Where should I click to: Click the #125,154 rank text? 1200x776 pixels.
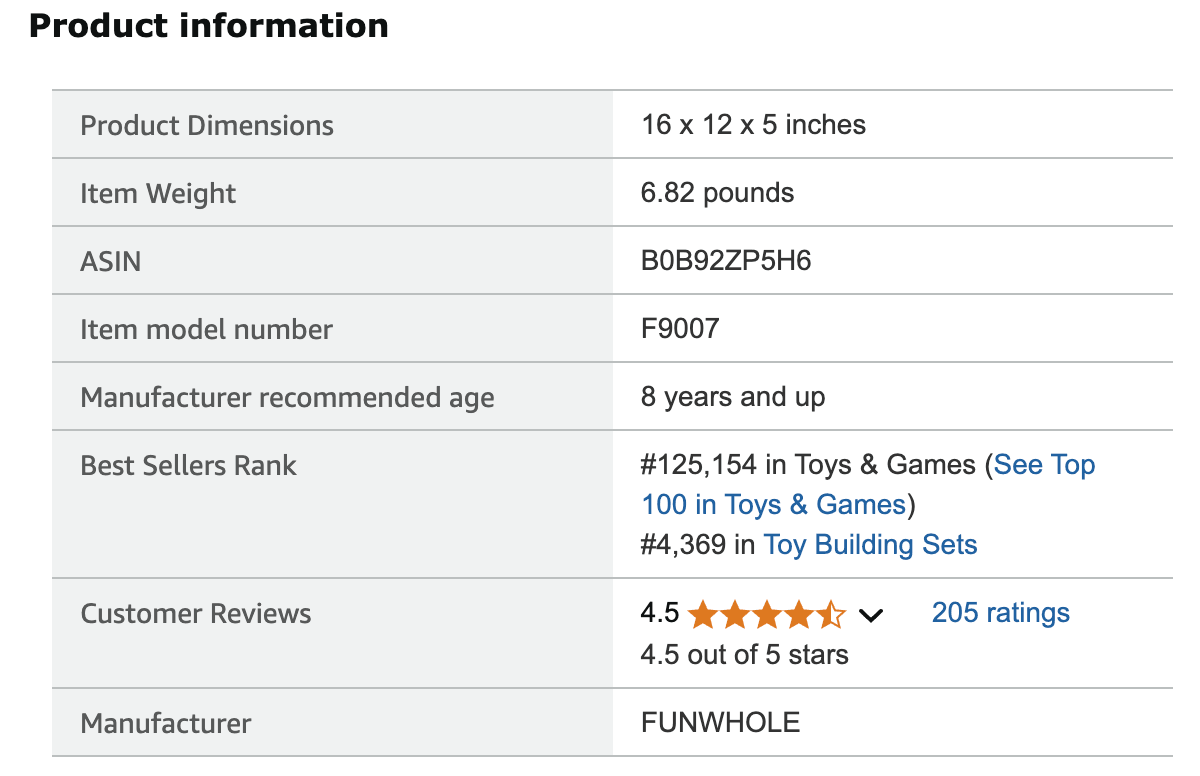pyautogui.click(x=699, y=465)
